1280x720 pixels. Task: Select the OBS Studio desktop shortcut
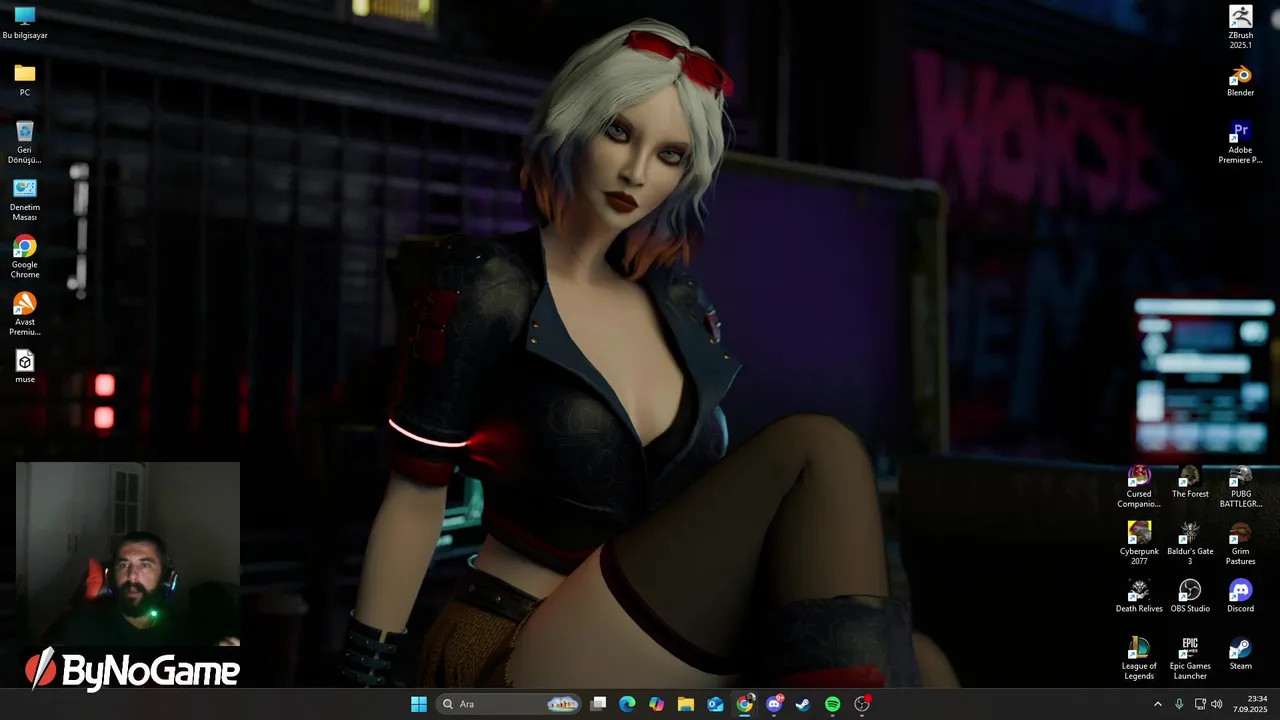1190,596
